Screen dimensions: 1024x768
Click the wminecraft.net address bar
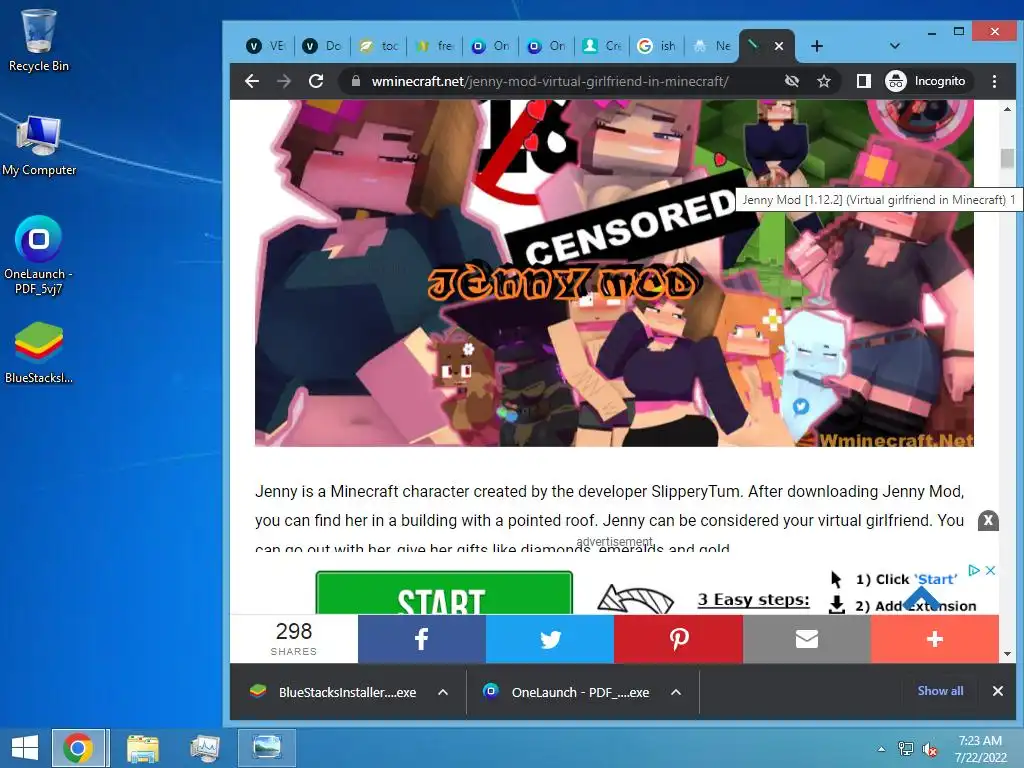550,81
